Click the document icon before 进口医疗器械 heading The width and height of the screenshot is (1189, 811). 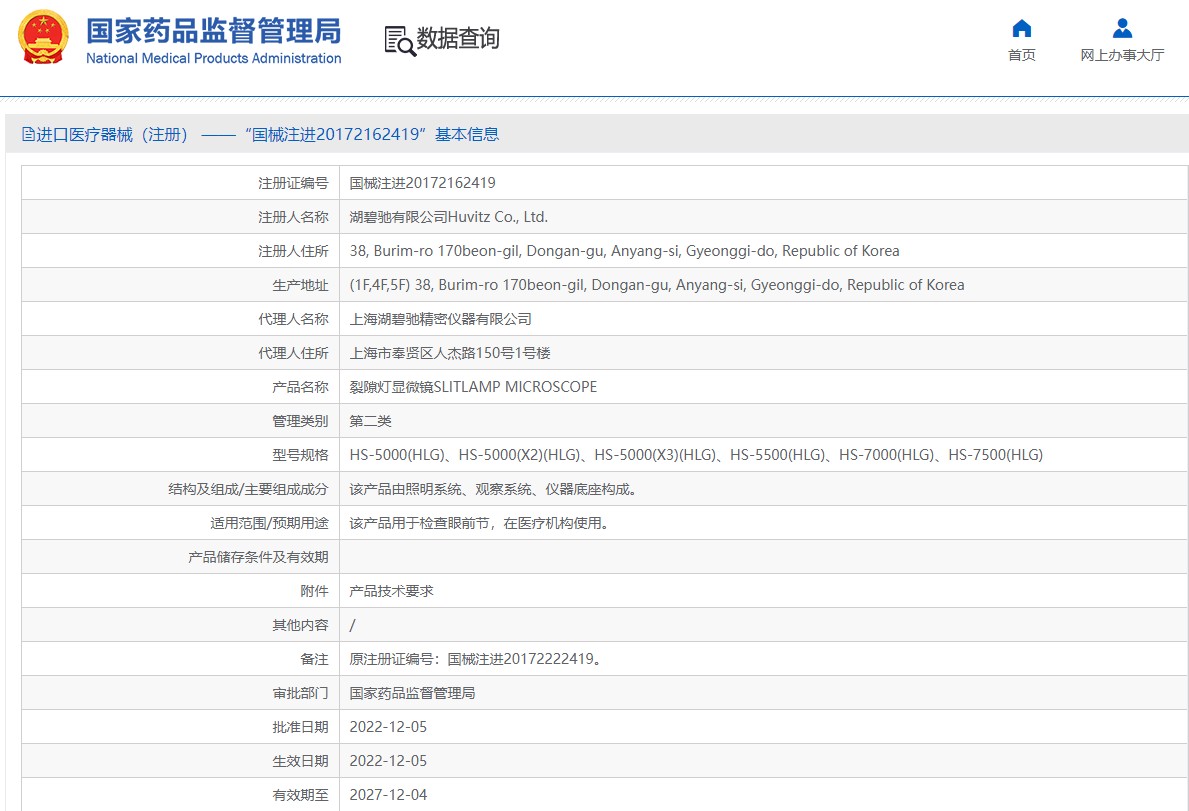pyautogui.click(x=28, y=135)
